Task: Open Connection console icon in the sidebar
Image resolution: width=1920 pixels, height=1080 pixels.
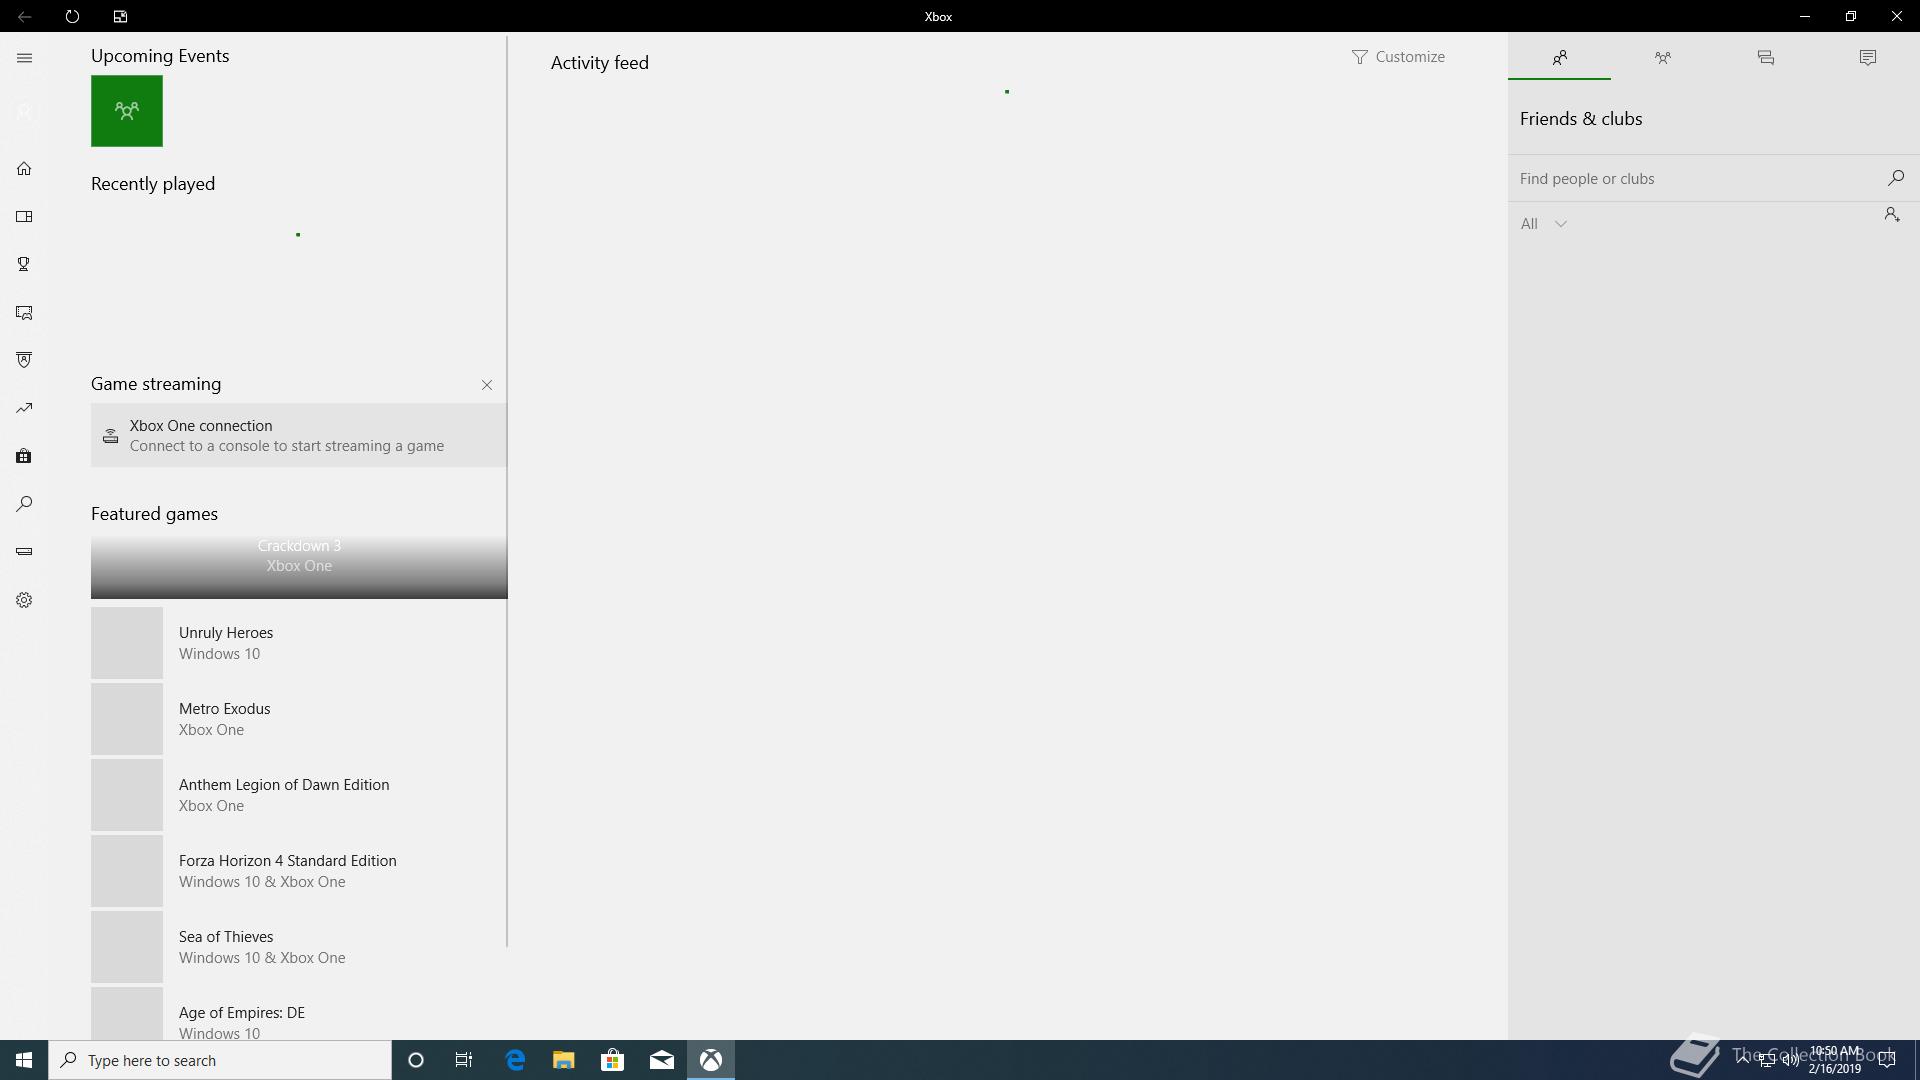Action: pos(24,551)
